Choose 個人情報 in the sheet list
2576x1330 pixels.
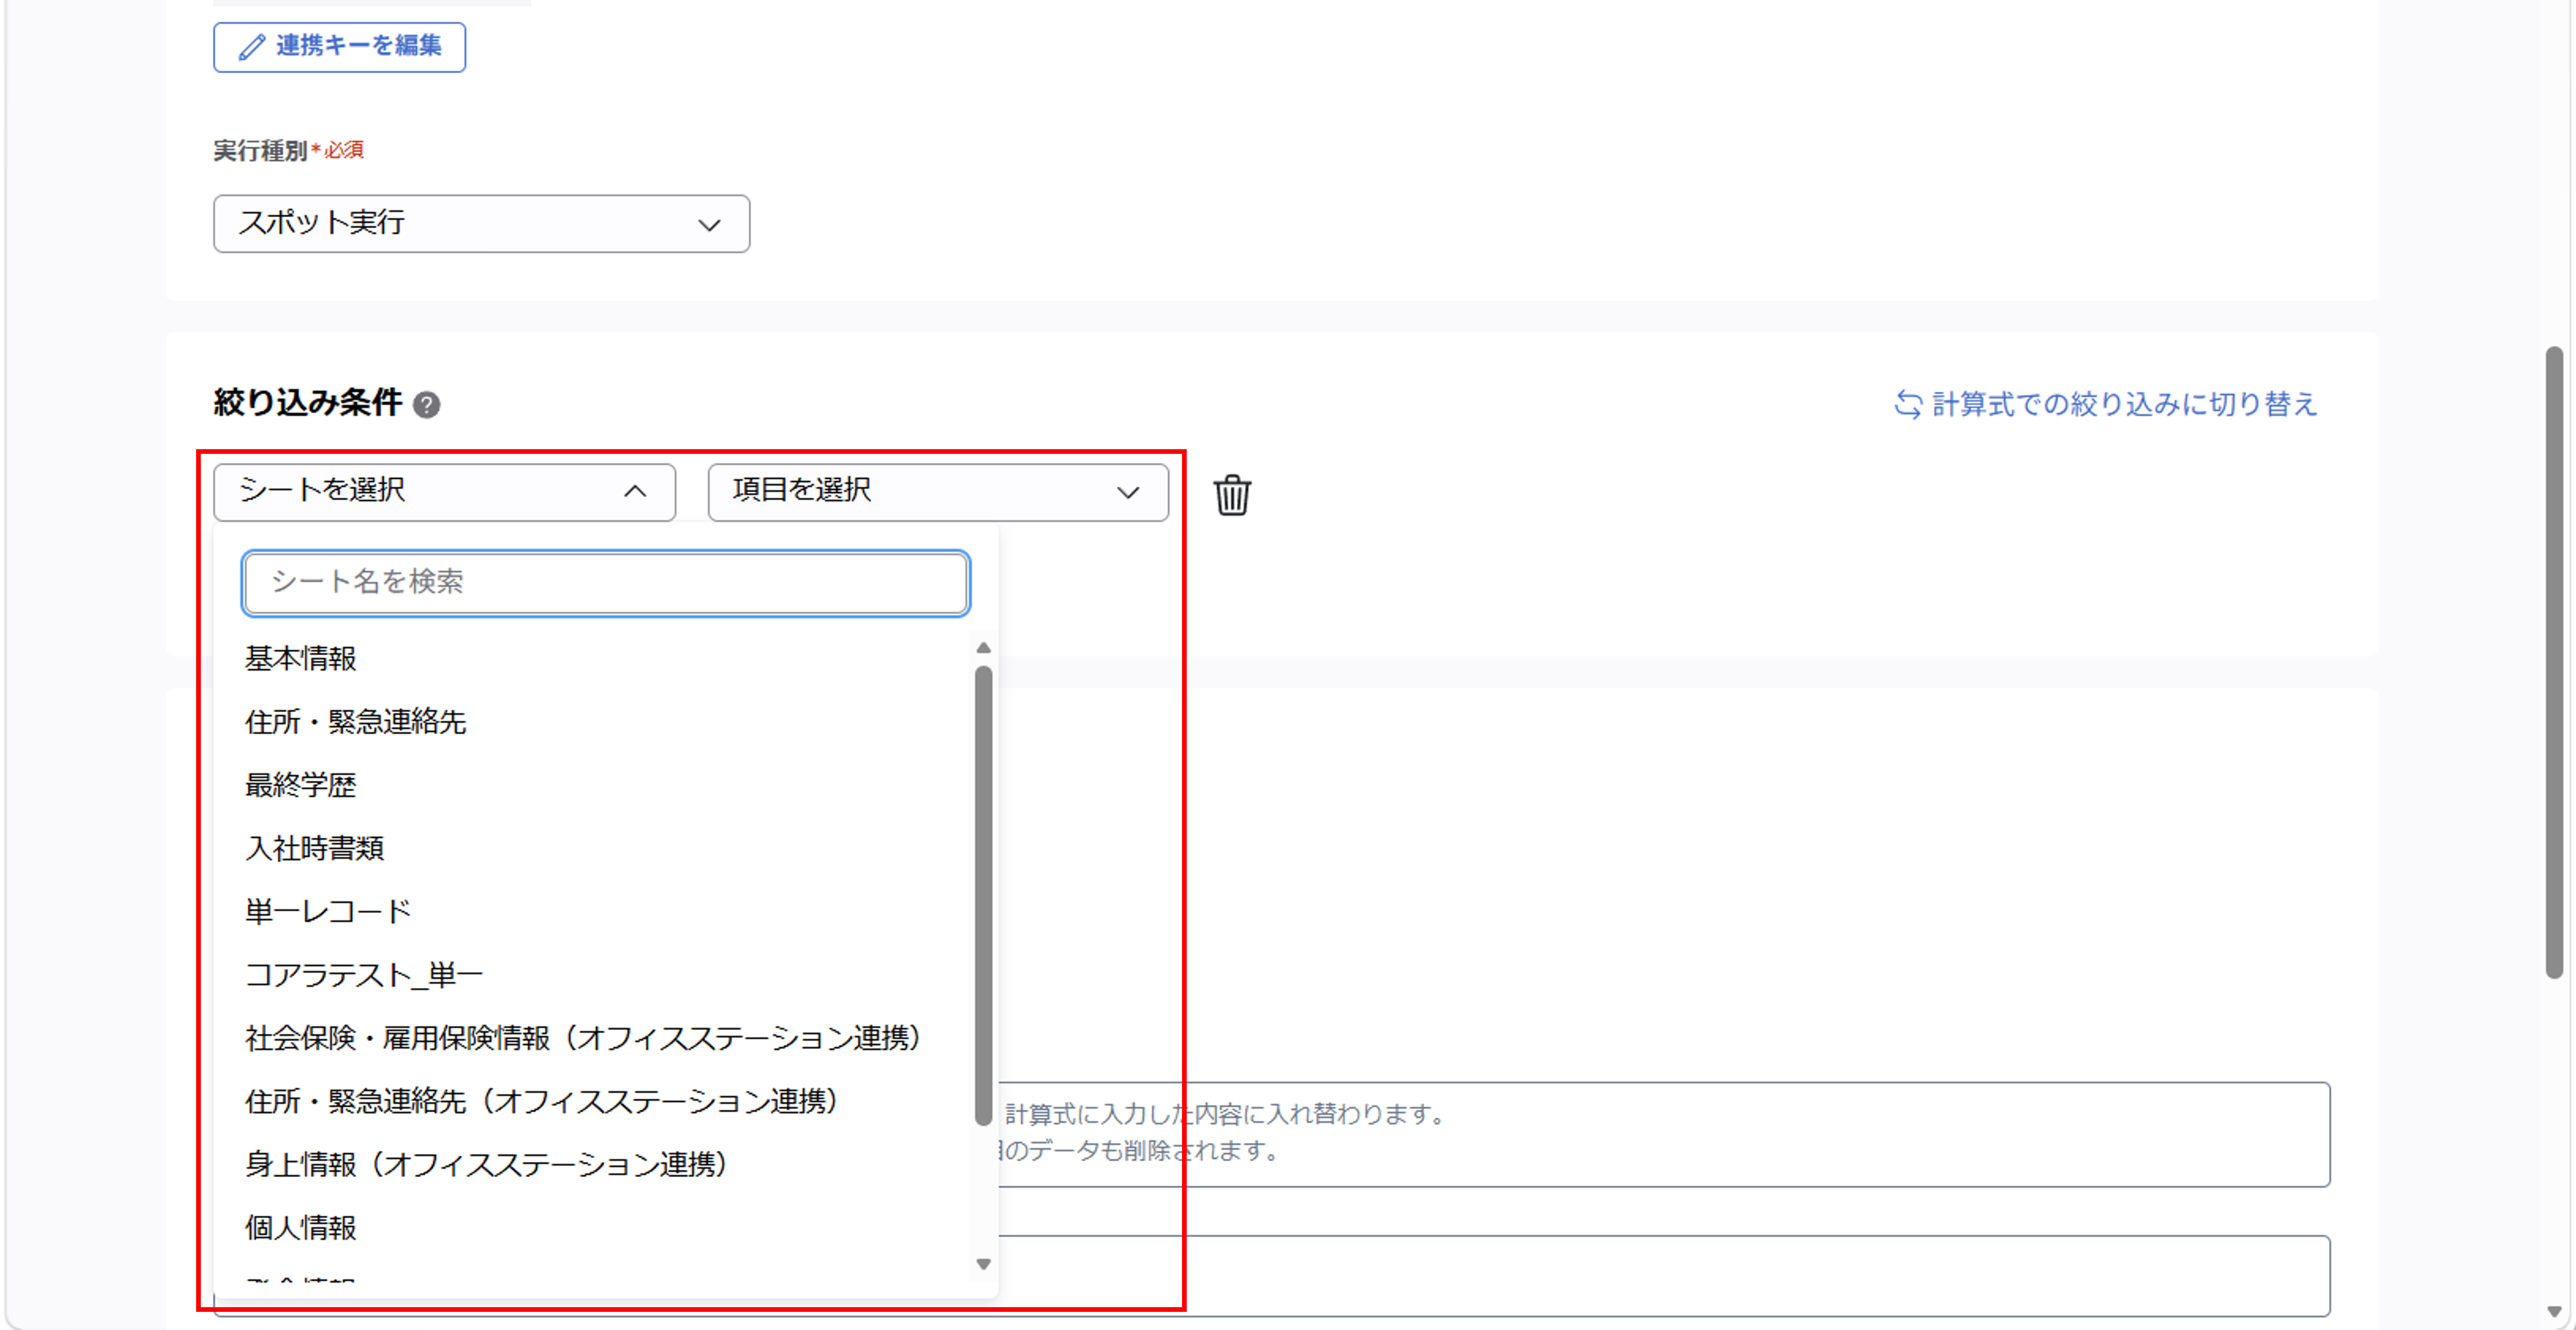(x=300, y=1228)
